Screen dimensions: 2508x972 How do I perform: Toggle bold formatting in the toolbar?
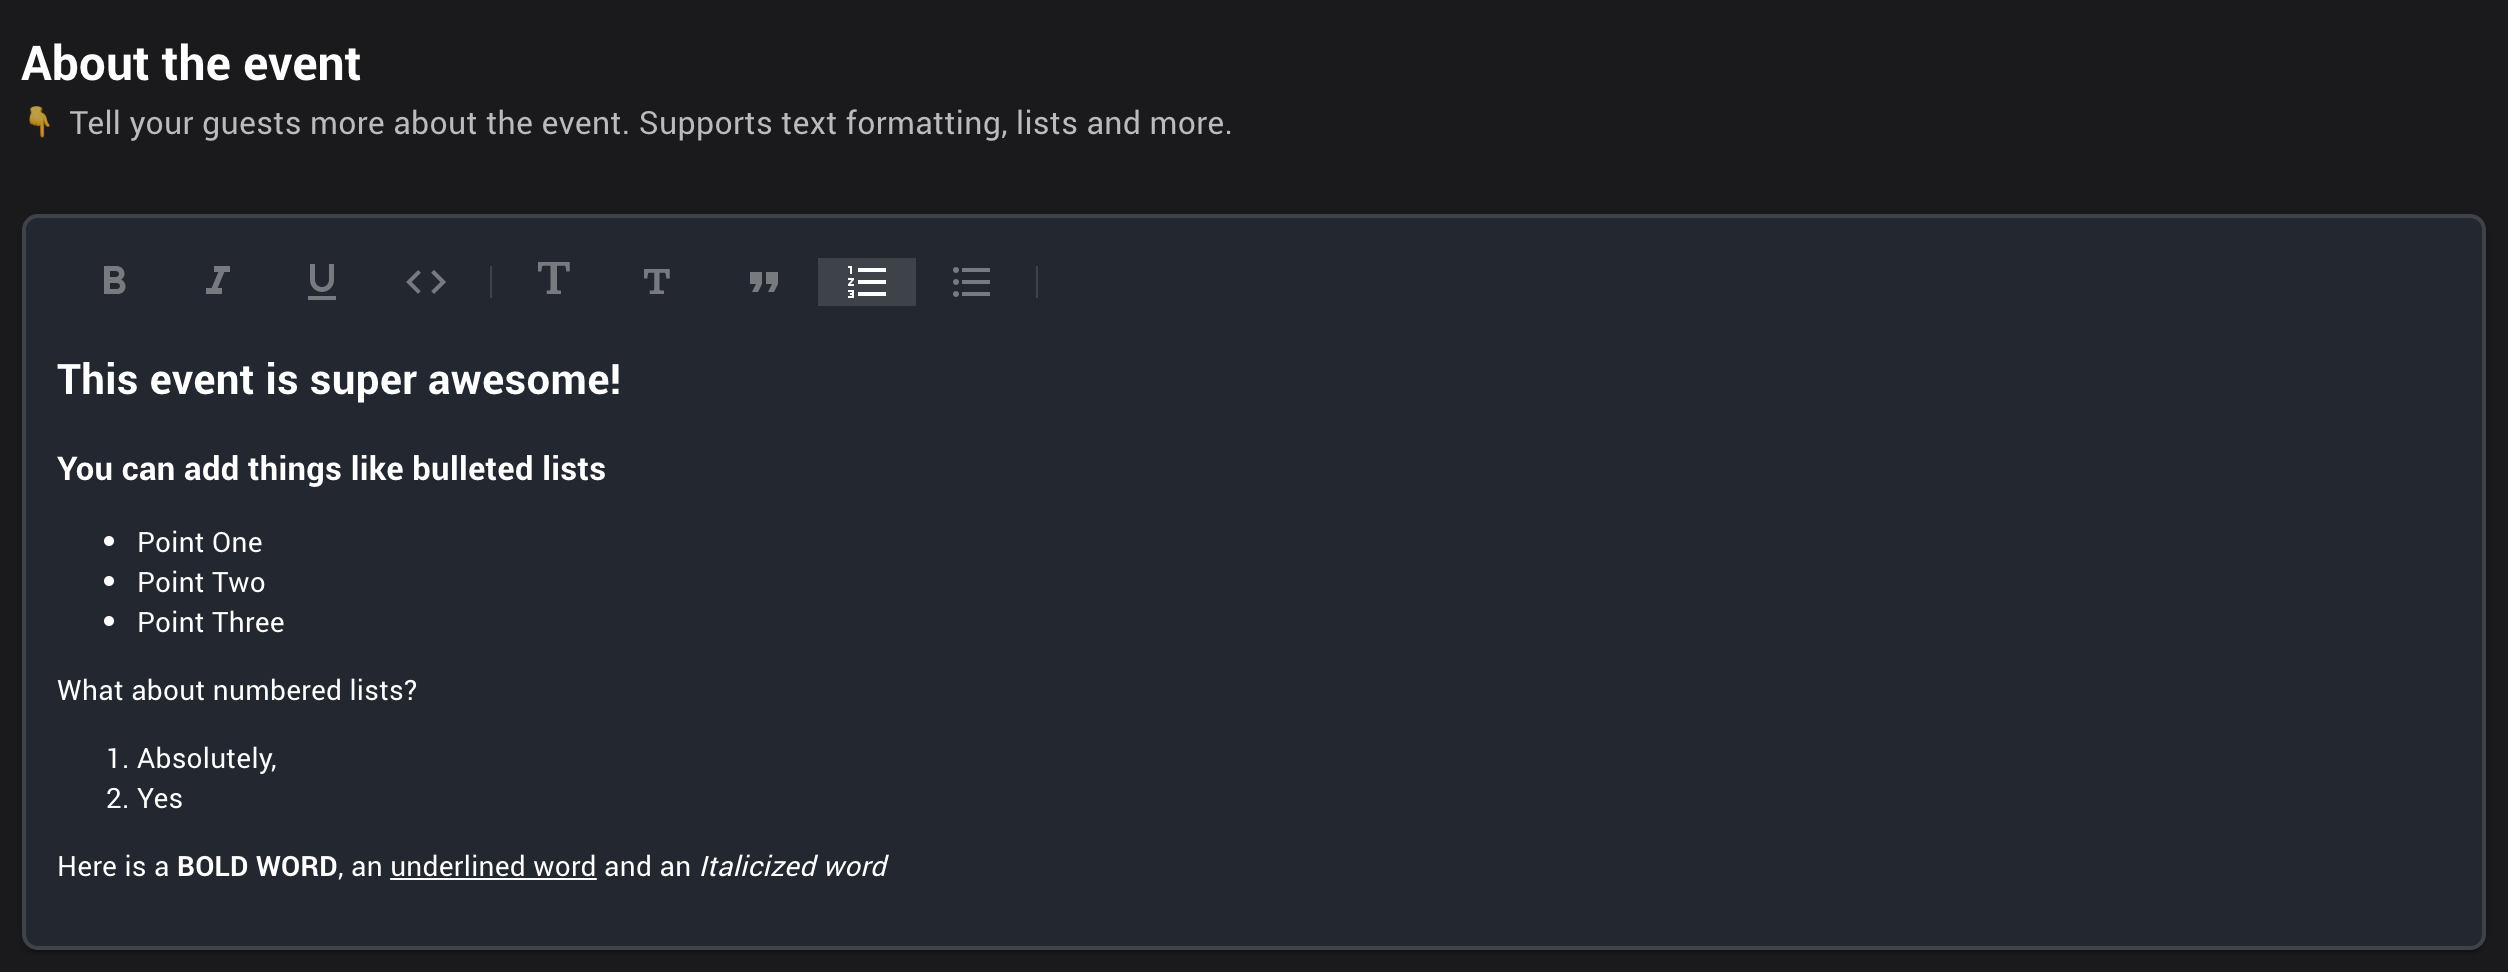[114, 281]
